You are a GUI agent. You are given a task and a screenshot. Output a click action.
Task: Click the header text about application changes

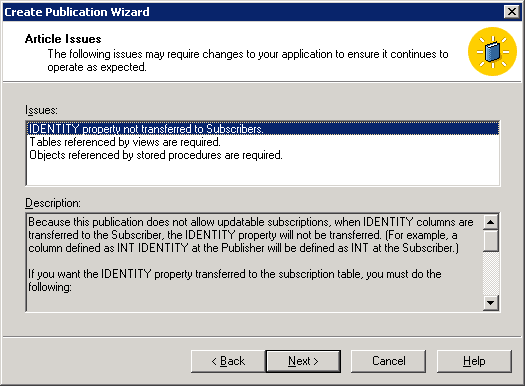pyautogui.click(x=248, y=60)
